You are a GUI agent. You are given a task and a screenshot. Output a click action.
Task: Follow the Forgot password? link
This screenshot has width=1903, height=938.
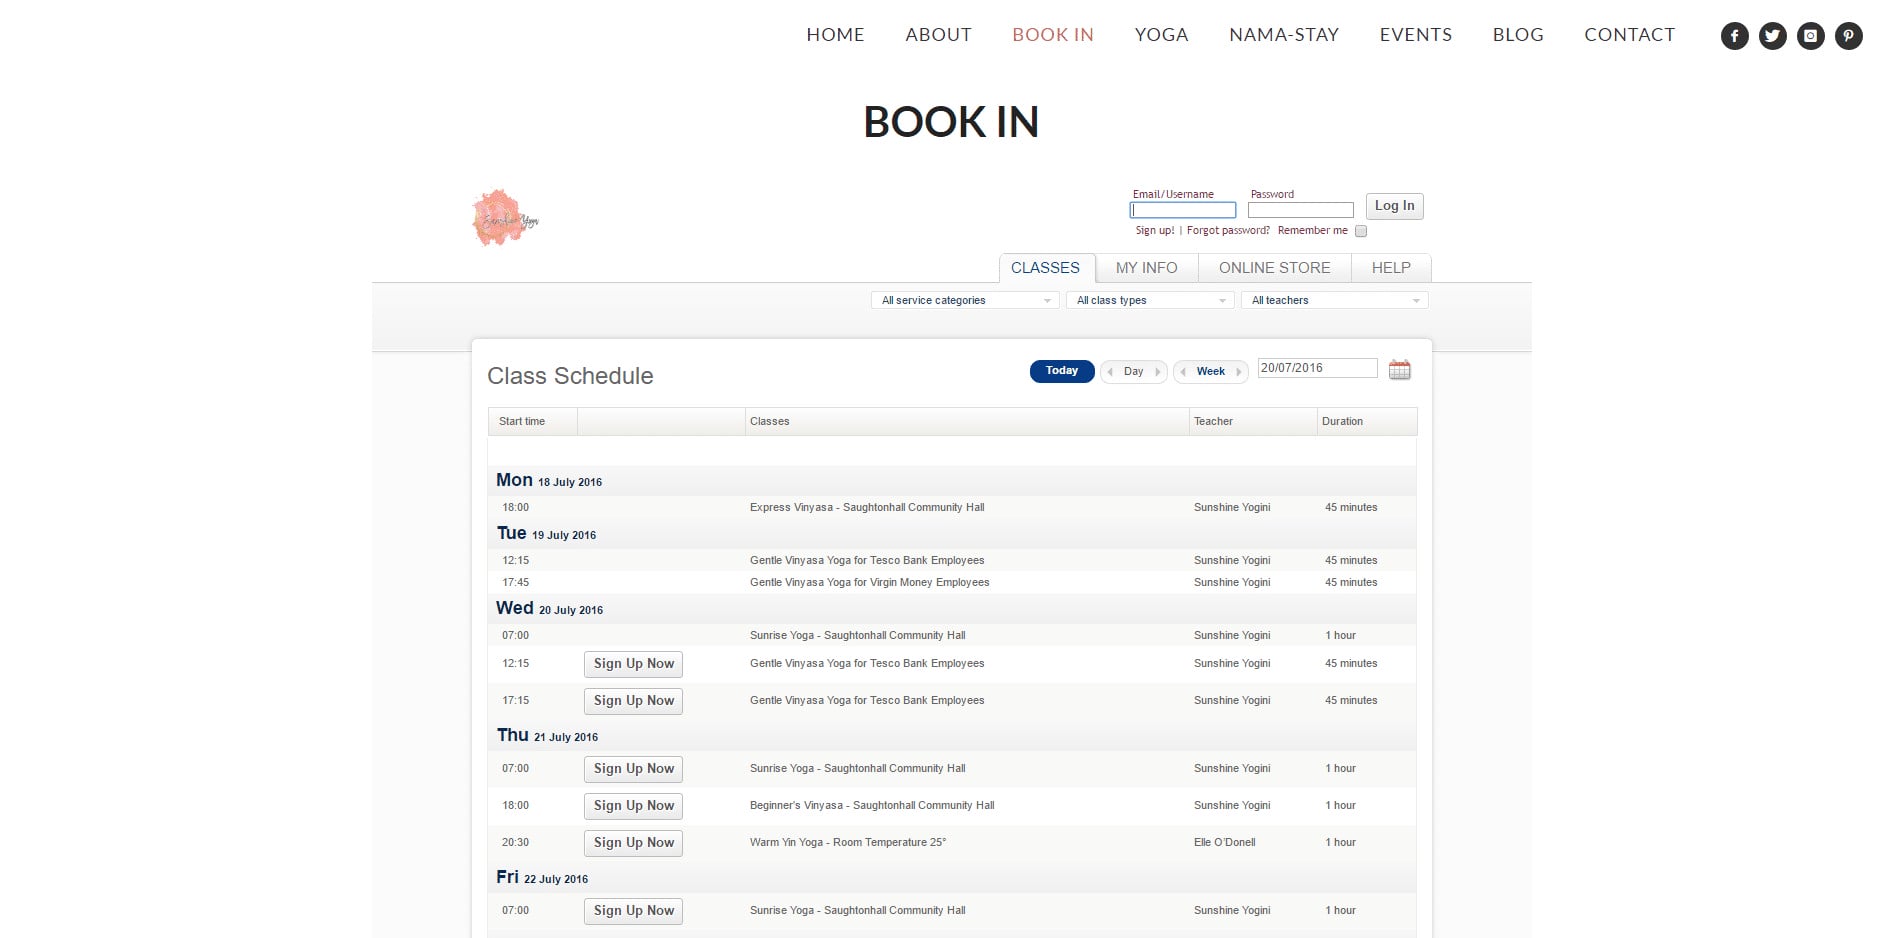coord(1228,230)
